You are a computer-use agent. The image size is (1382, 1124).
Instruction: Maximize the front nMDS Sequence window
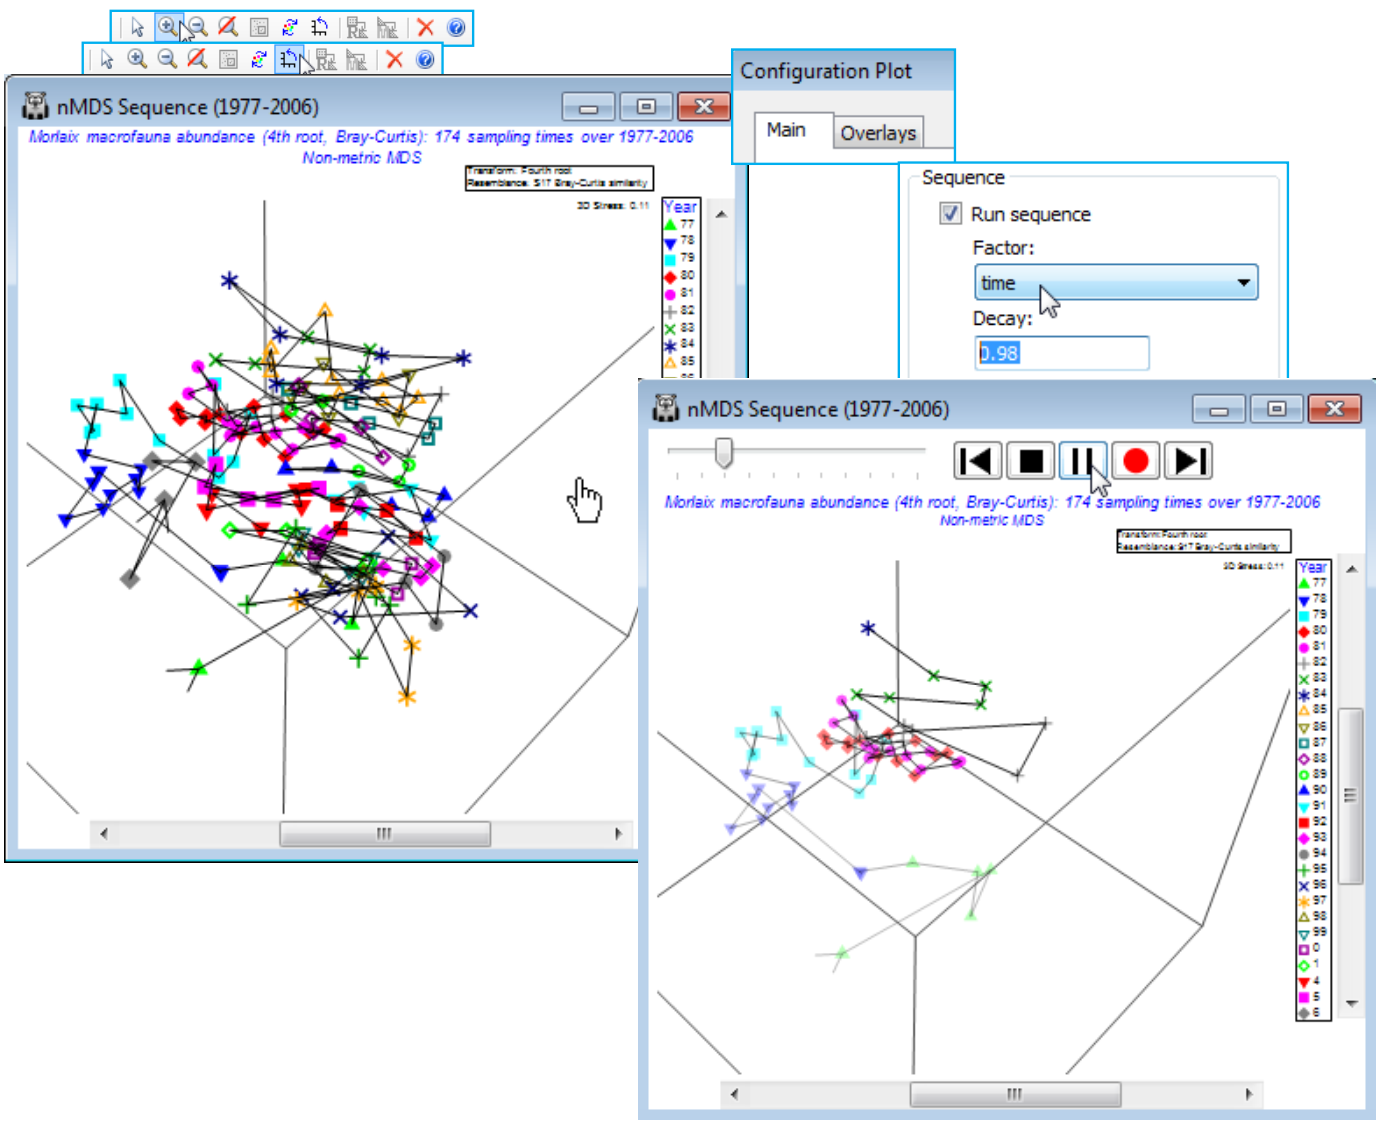click(x=1275, y=409)
